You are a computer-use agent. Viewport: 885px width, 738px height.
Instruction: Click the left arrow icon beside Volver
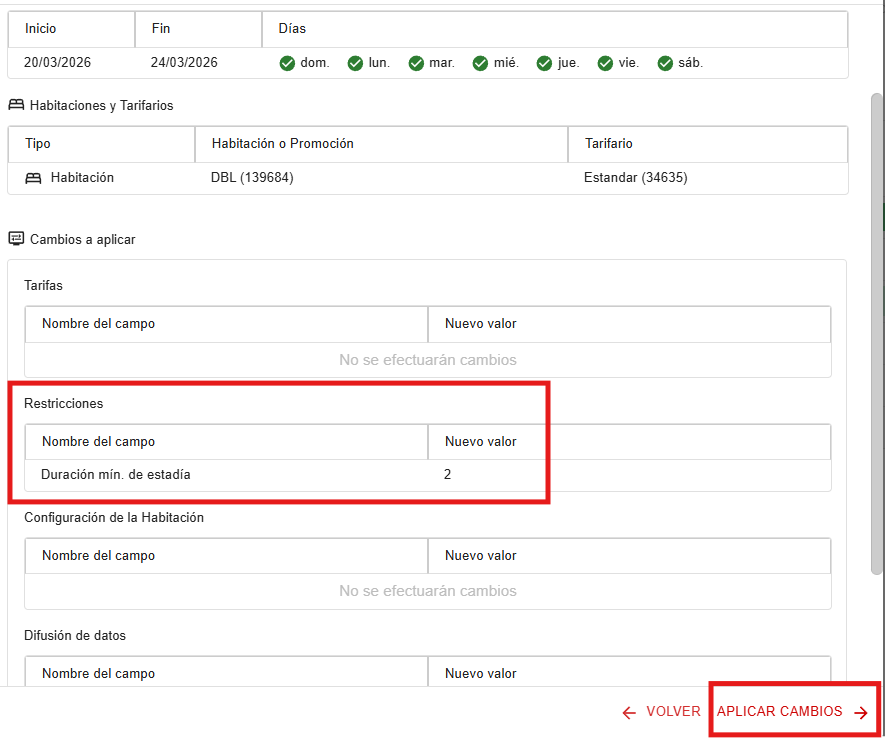629,712
